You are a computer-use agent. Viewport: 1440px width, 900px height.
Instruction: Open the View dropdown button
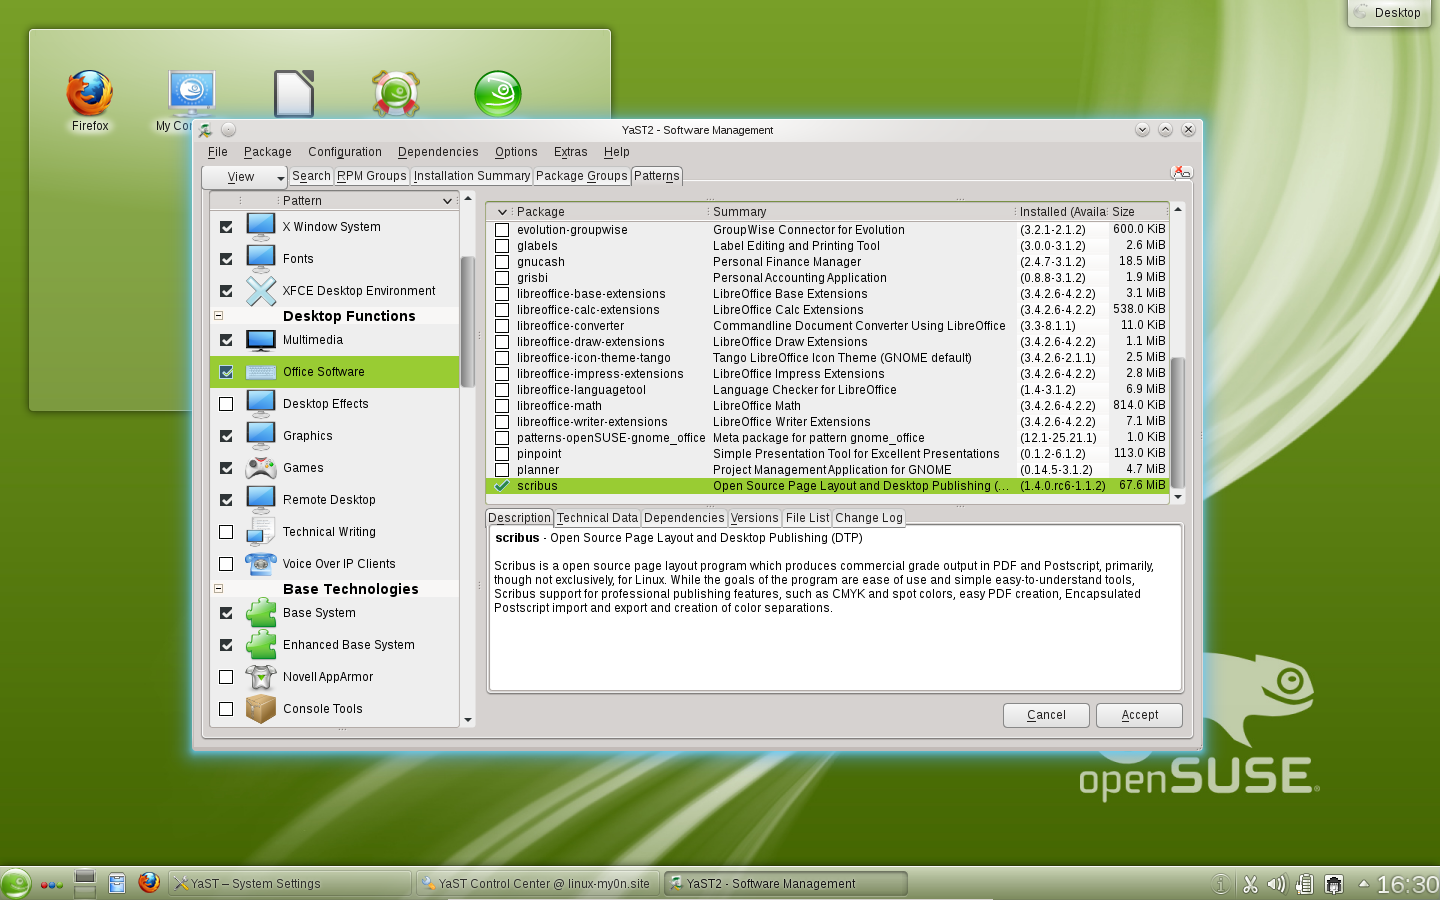[246, 177]
